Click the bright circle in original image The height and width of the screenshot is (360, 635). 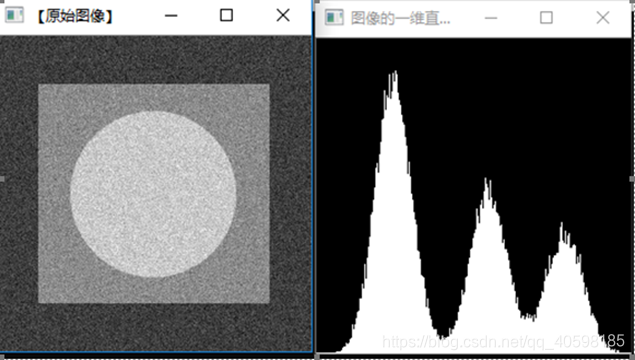(x=153, y=194)
